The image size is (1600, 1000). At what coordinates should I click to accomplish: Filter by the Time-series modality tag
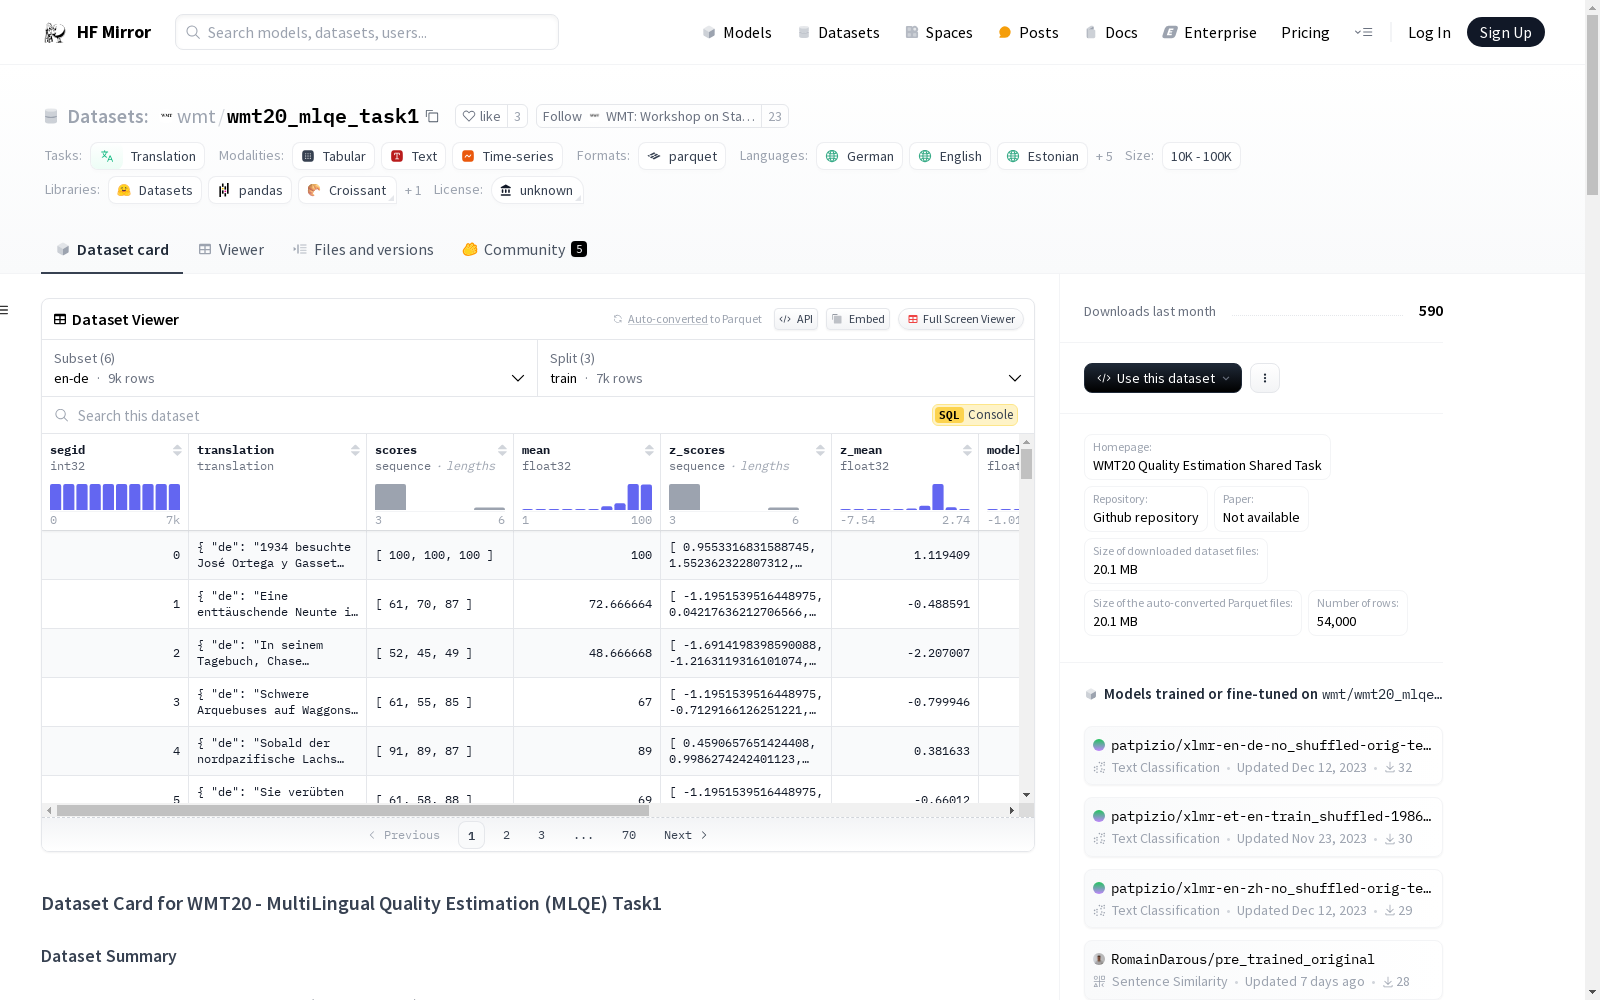point(507,156)
